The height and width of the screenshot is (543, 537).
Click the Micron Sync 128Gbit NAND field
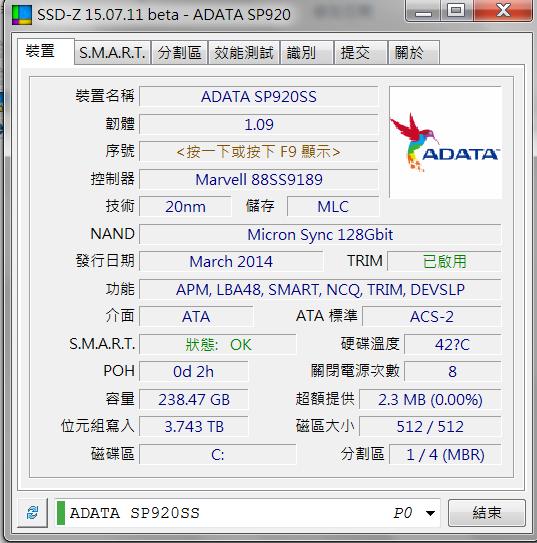pos(320,234)
